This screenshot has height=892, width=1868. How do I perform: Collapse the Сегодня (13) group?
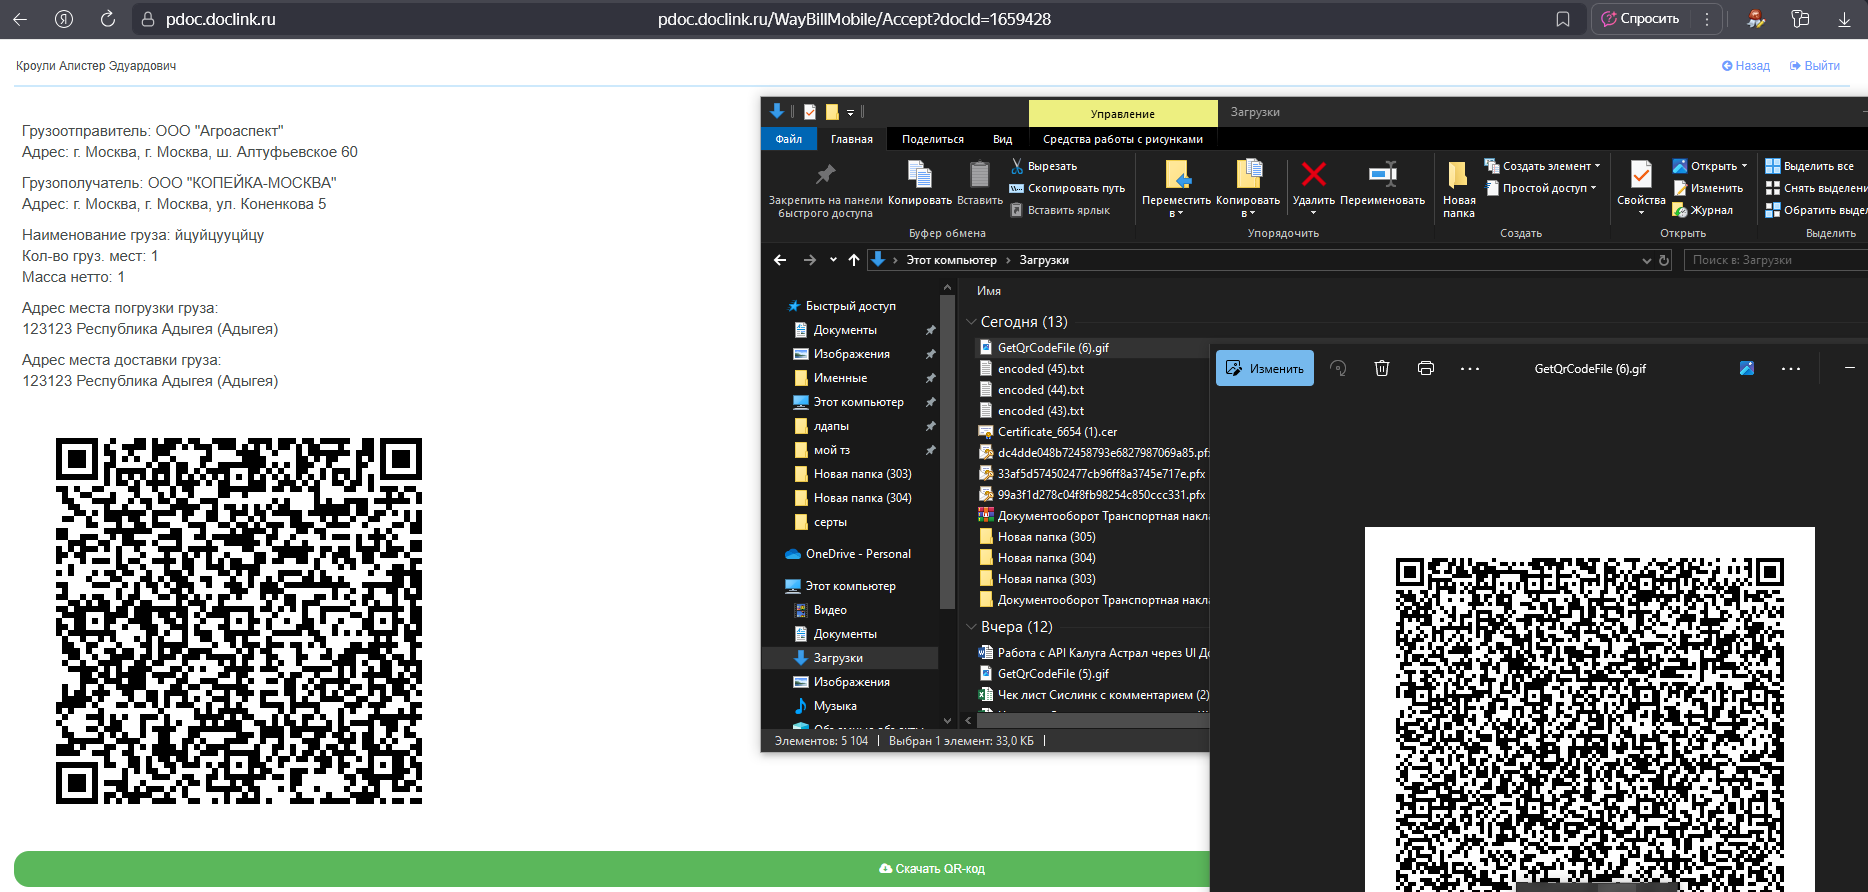[971, 322]
